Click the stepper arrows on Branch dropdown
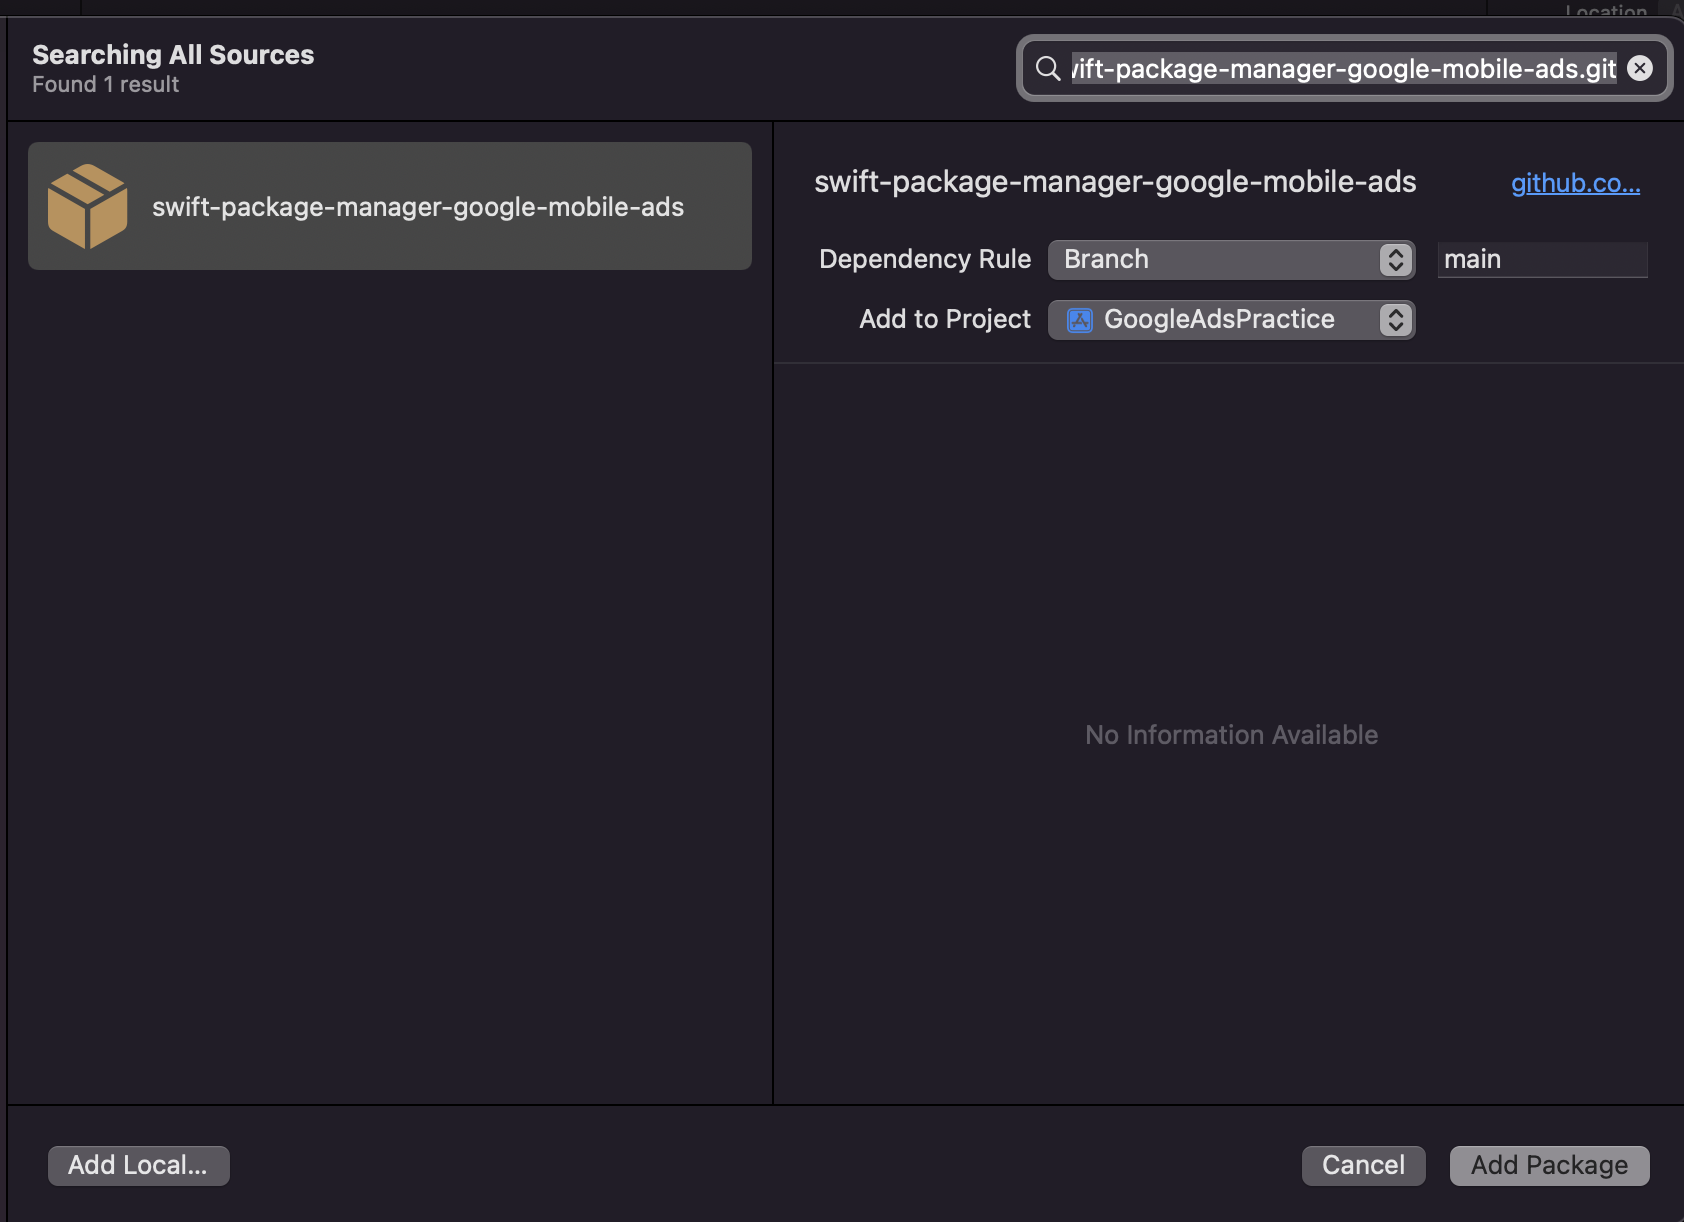Image resolution: width=1684 pixels, height=1222 pixels. point(1396,260)
